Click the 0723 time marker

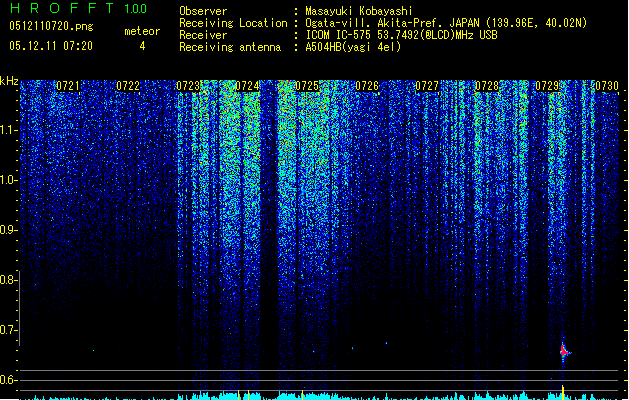[x=188, y=86]
